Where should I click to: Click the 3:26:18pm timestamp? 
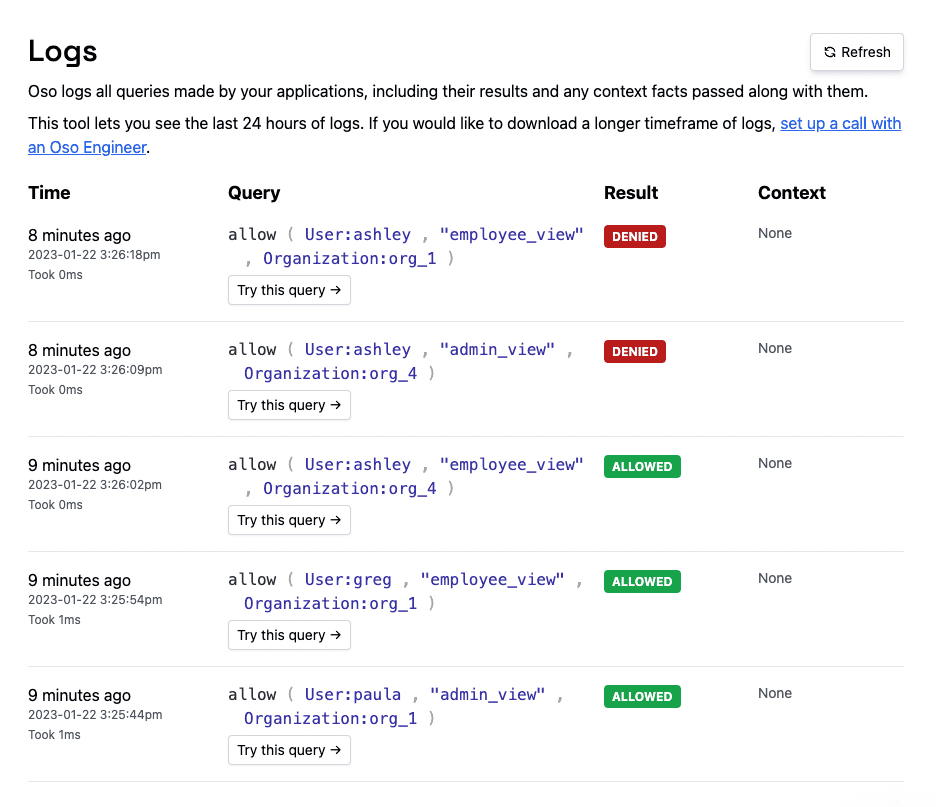point(94,255)
